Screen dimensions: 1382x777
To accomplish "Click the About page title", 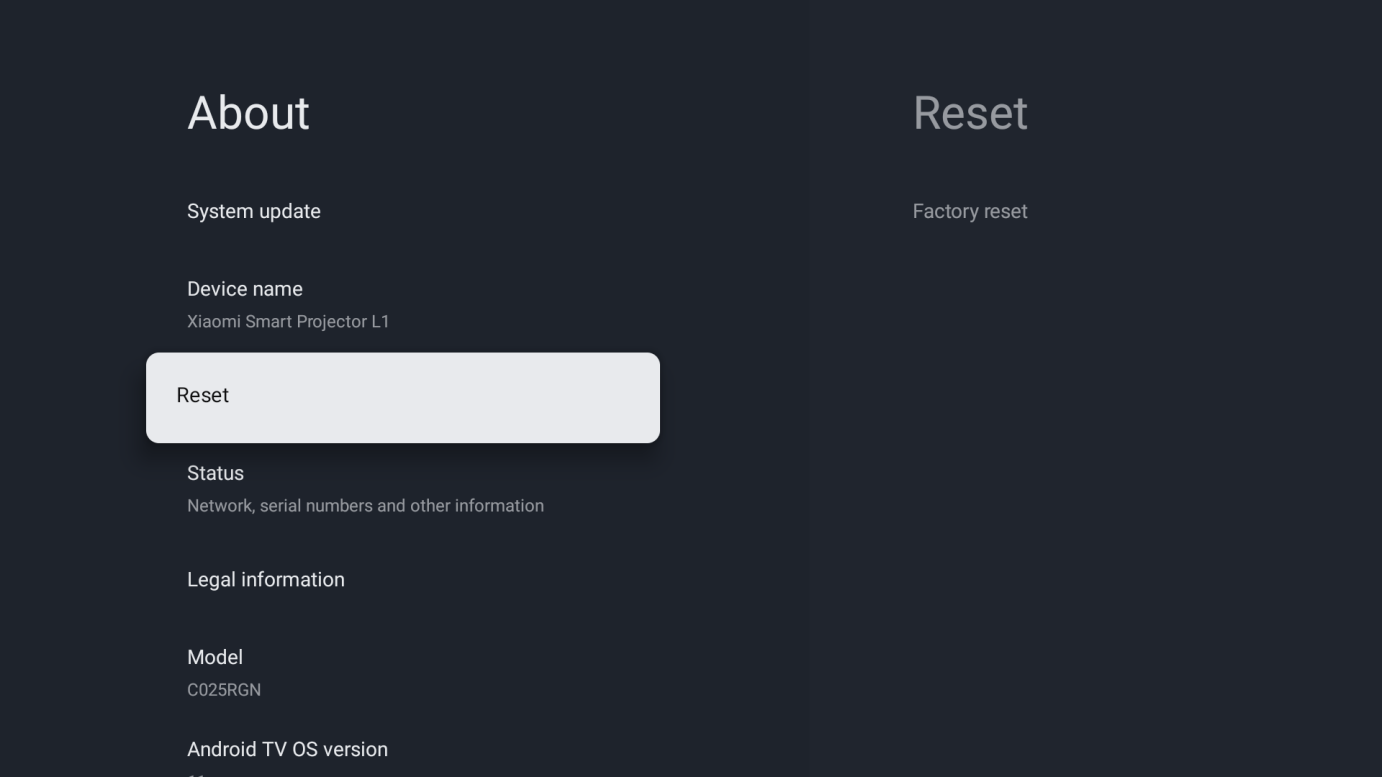I will [x=249, y=113].
